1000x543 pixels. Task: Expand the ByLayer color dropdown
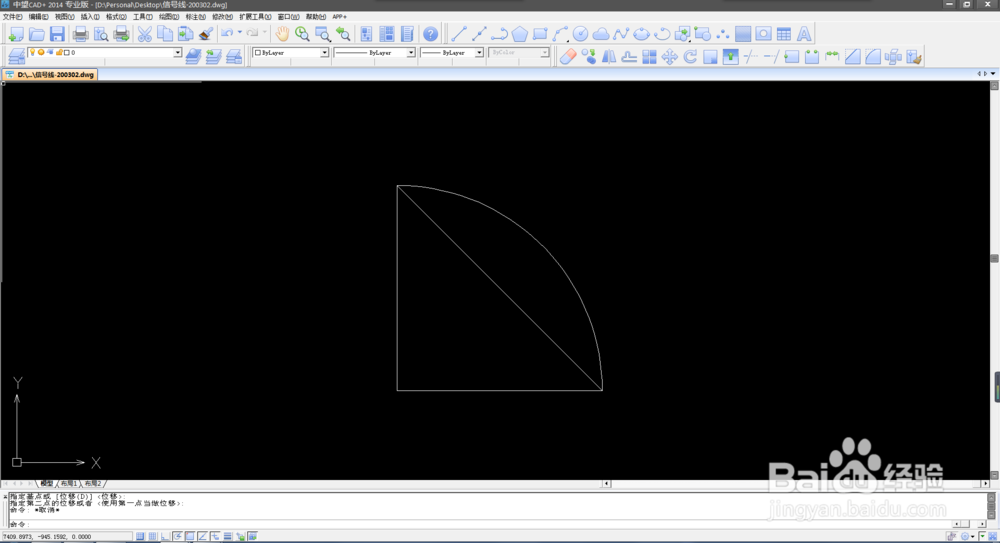pos(324,53)
